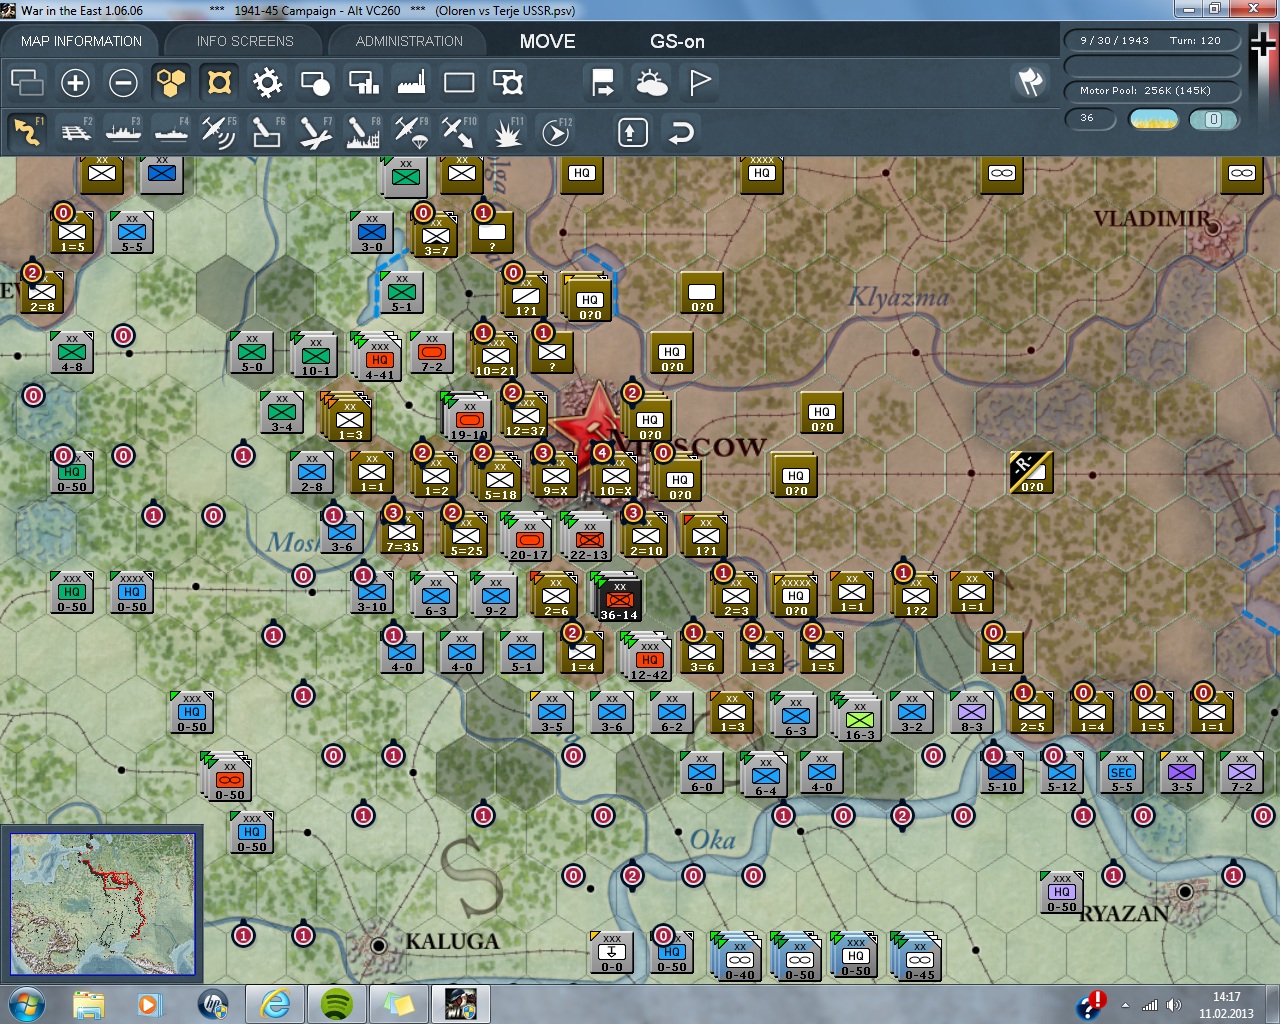Click the pennant flag outline icon

point(700,82)
